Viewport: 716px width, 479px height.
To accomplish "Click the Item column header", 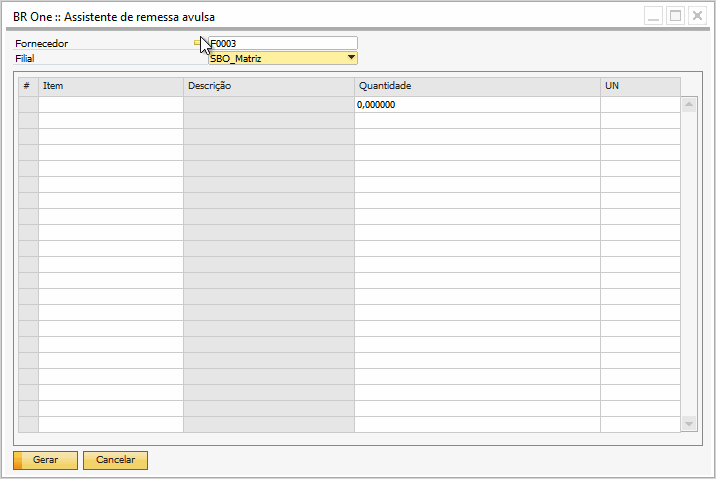I will (110, 87).
